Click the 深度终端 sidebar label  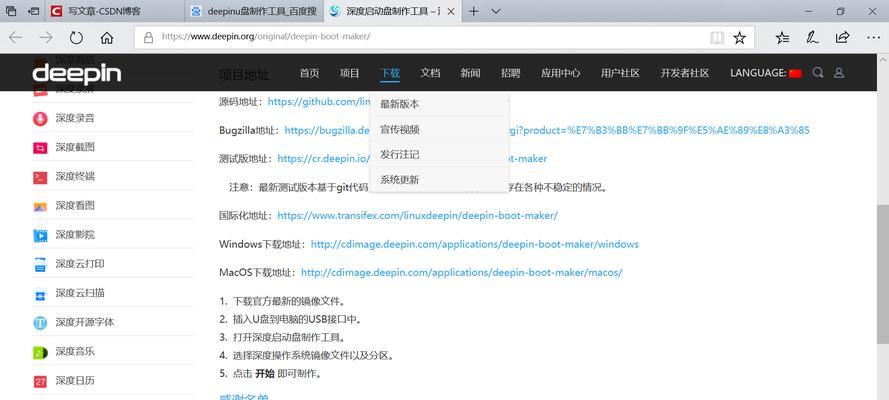click(x=75, y=177)
